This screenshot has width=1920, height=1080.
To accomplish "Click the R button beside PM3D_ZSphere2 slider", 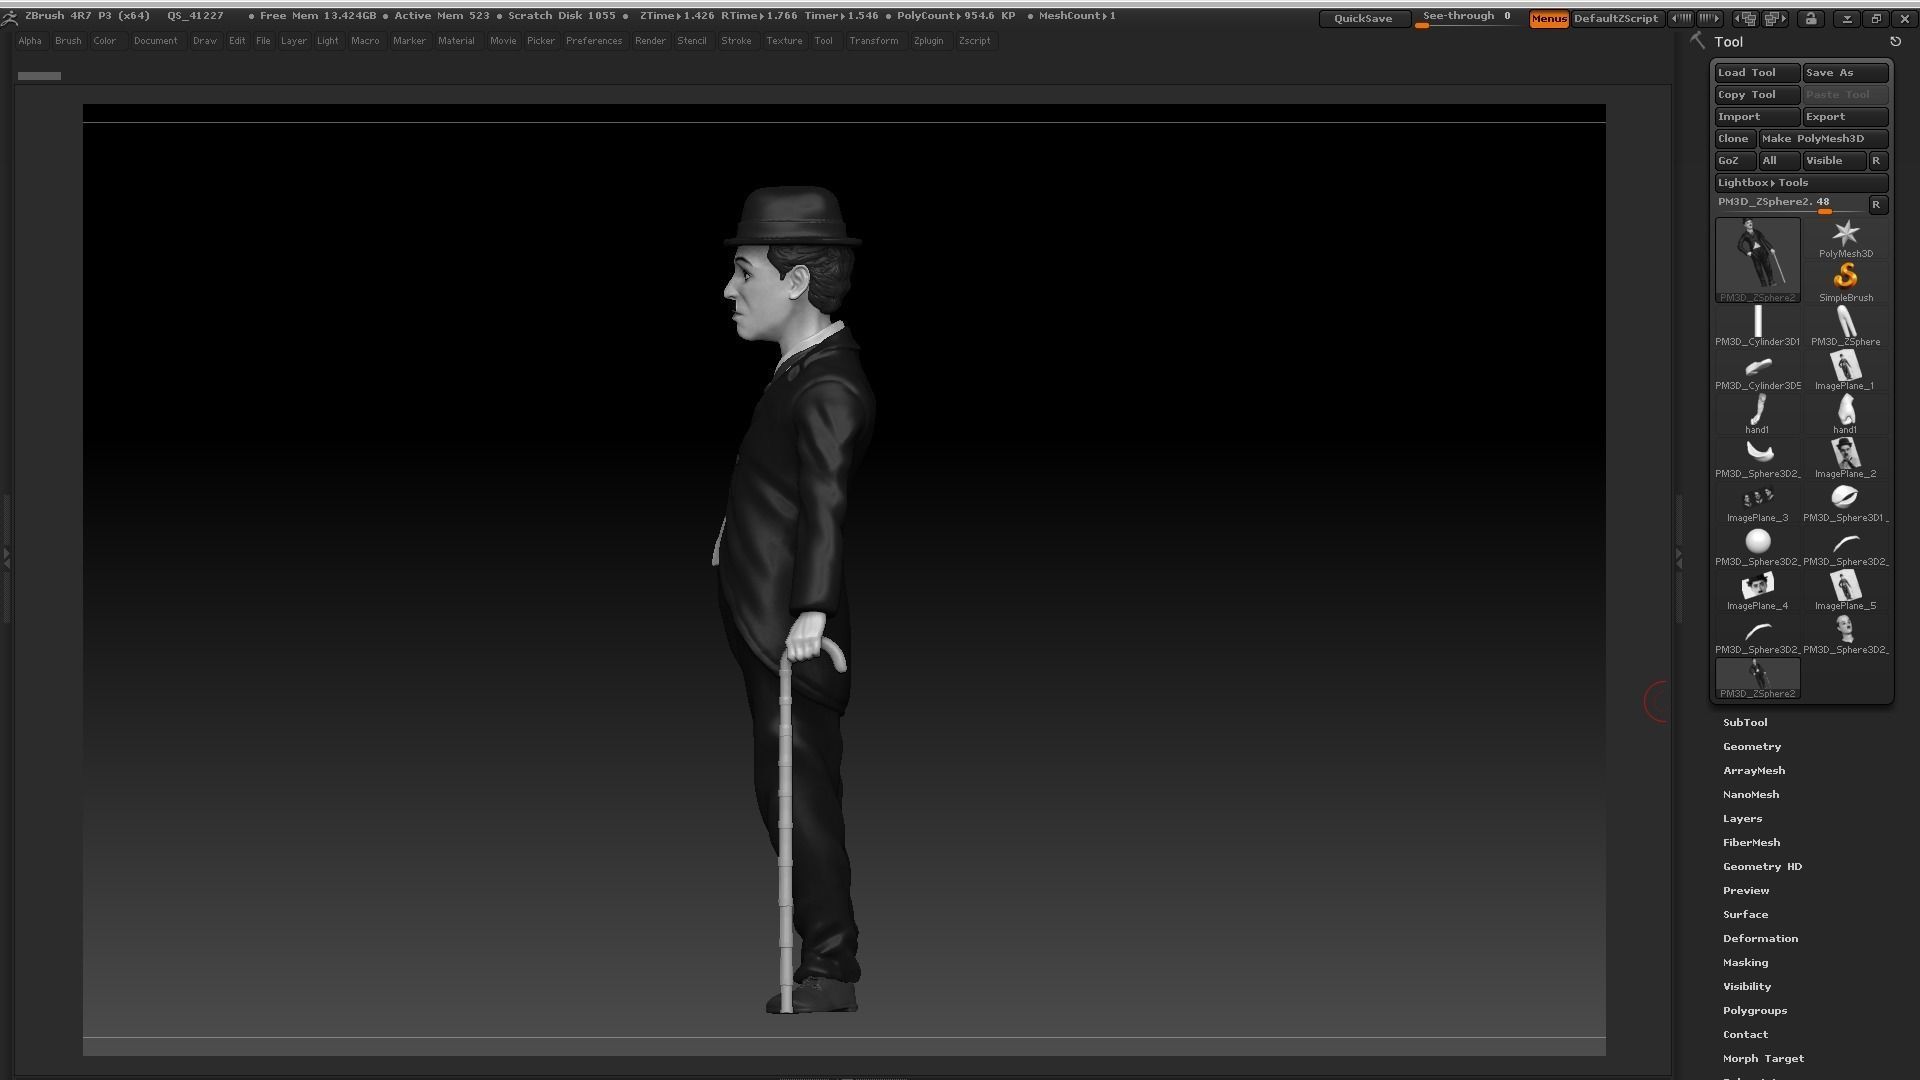I will coord(1877,204).
